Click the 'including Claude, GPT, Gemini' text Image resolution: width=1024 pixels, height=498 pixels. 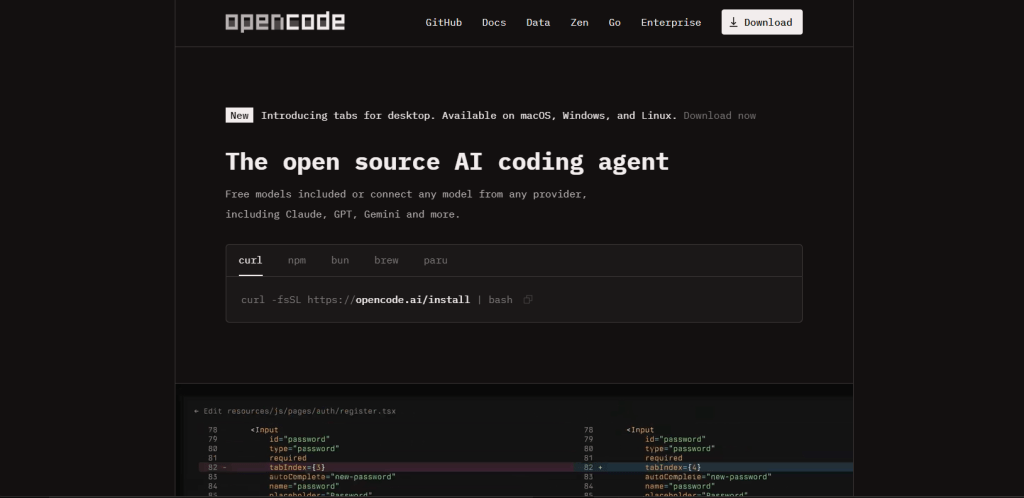click(x=343, y=214)
